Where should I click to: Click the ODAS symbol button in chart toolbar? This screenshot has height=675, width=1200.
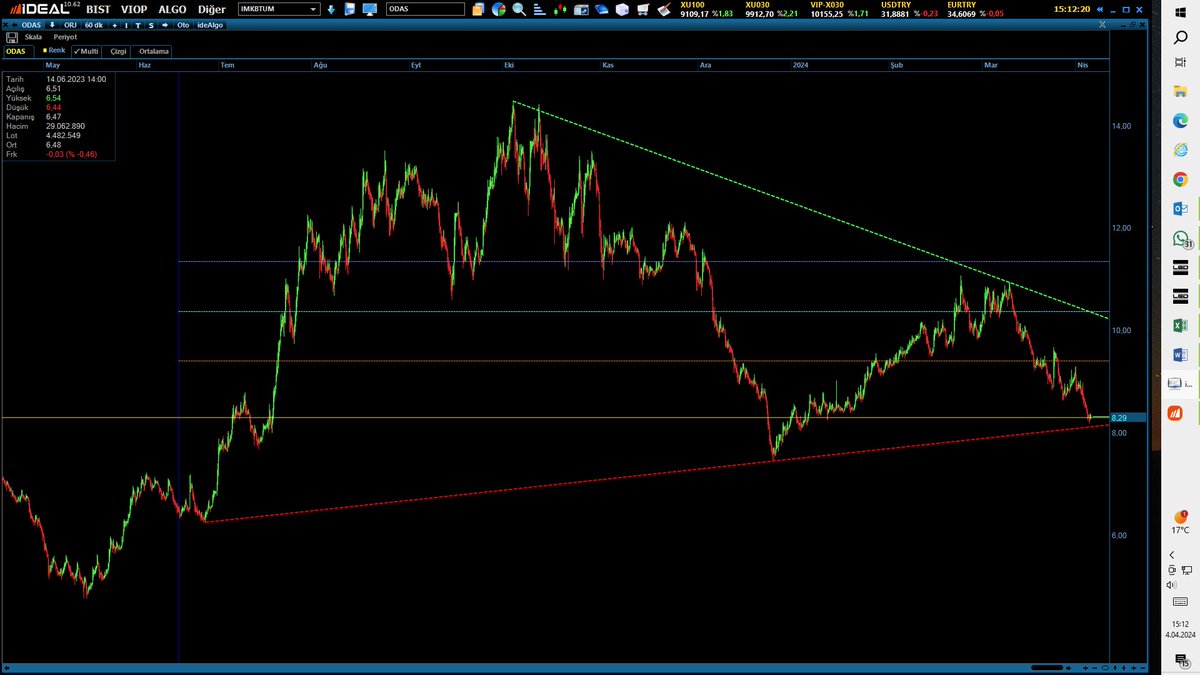[x=31, y=25]
